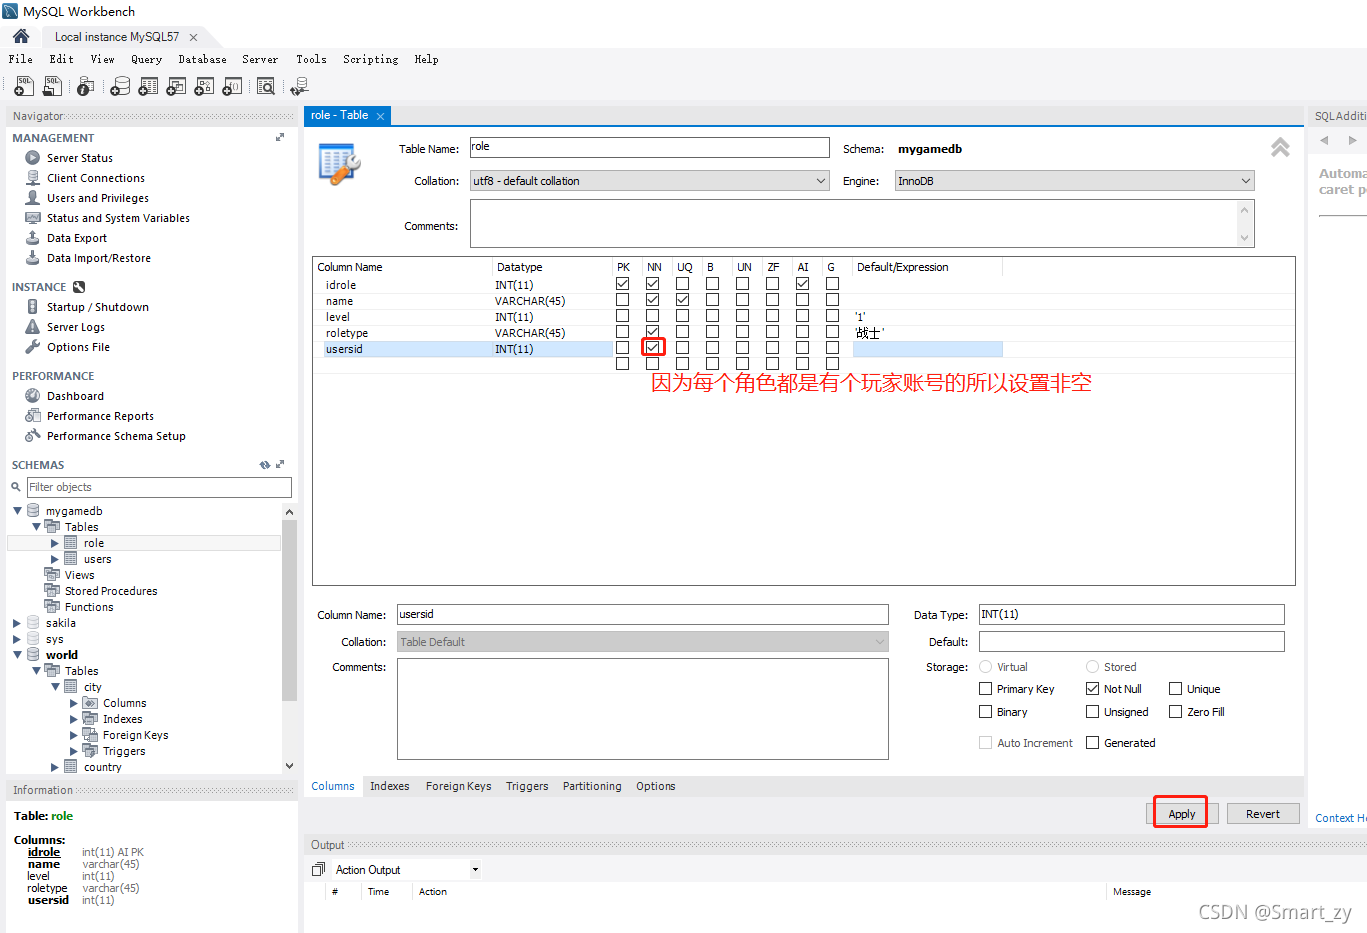Create new stored procedure toolbar icon
The height and width of the screenshot is (933, 1367).
204,87
